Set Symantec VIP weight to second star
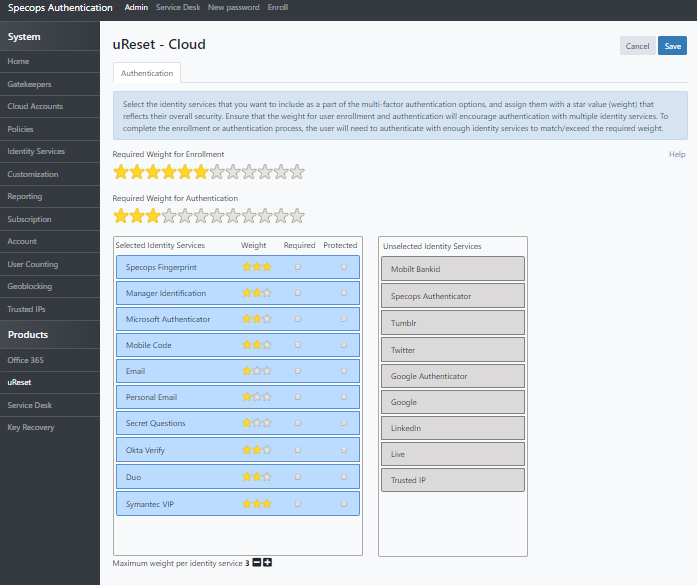 (257, 504)
